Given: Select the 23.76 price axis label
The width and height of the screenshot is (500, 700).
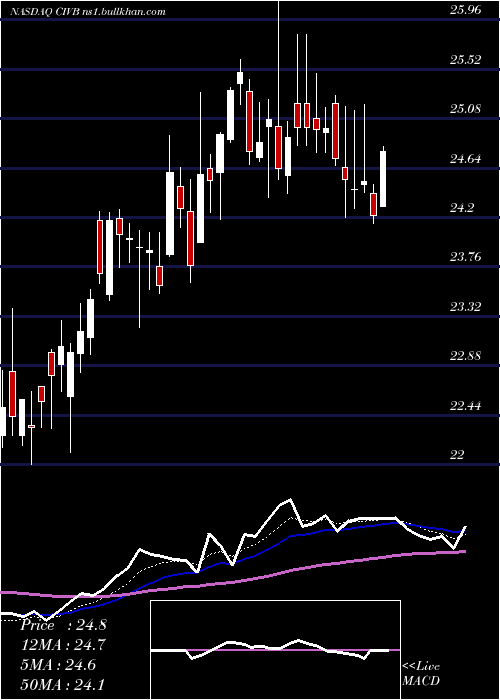Looking at the screenshot, I should 465,257.
